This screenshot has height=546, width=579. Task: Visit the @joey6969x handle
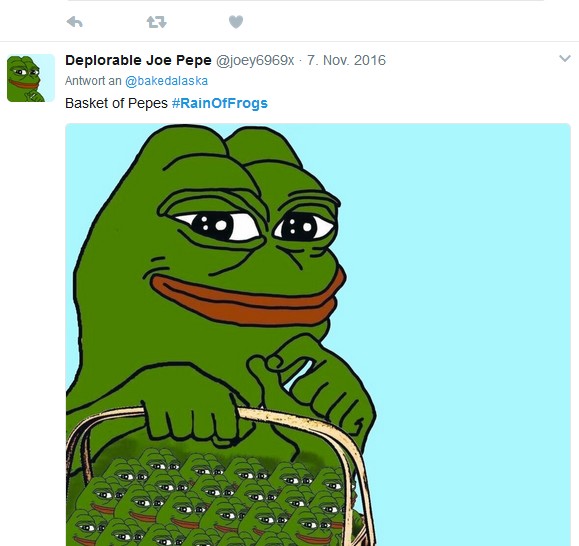click(255, 60)
